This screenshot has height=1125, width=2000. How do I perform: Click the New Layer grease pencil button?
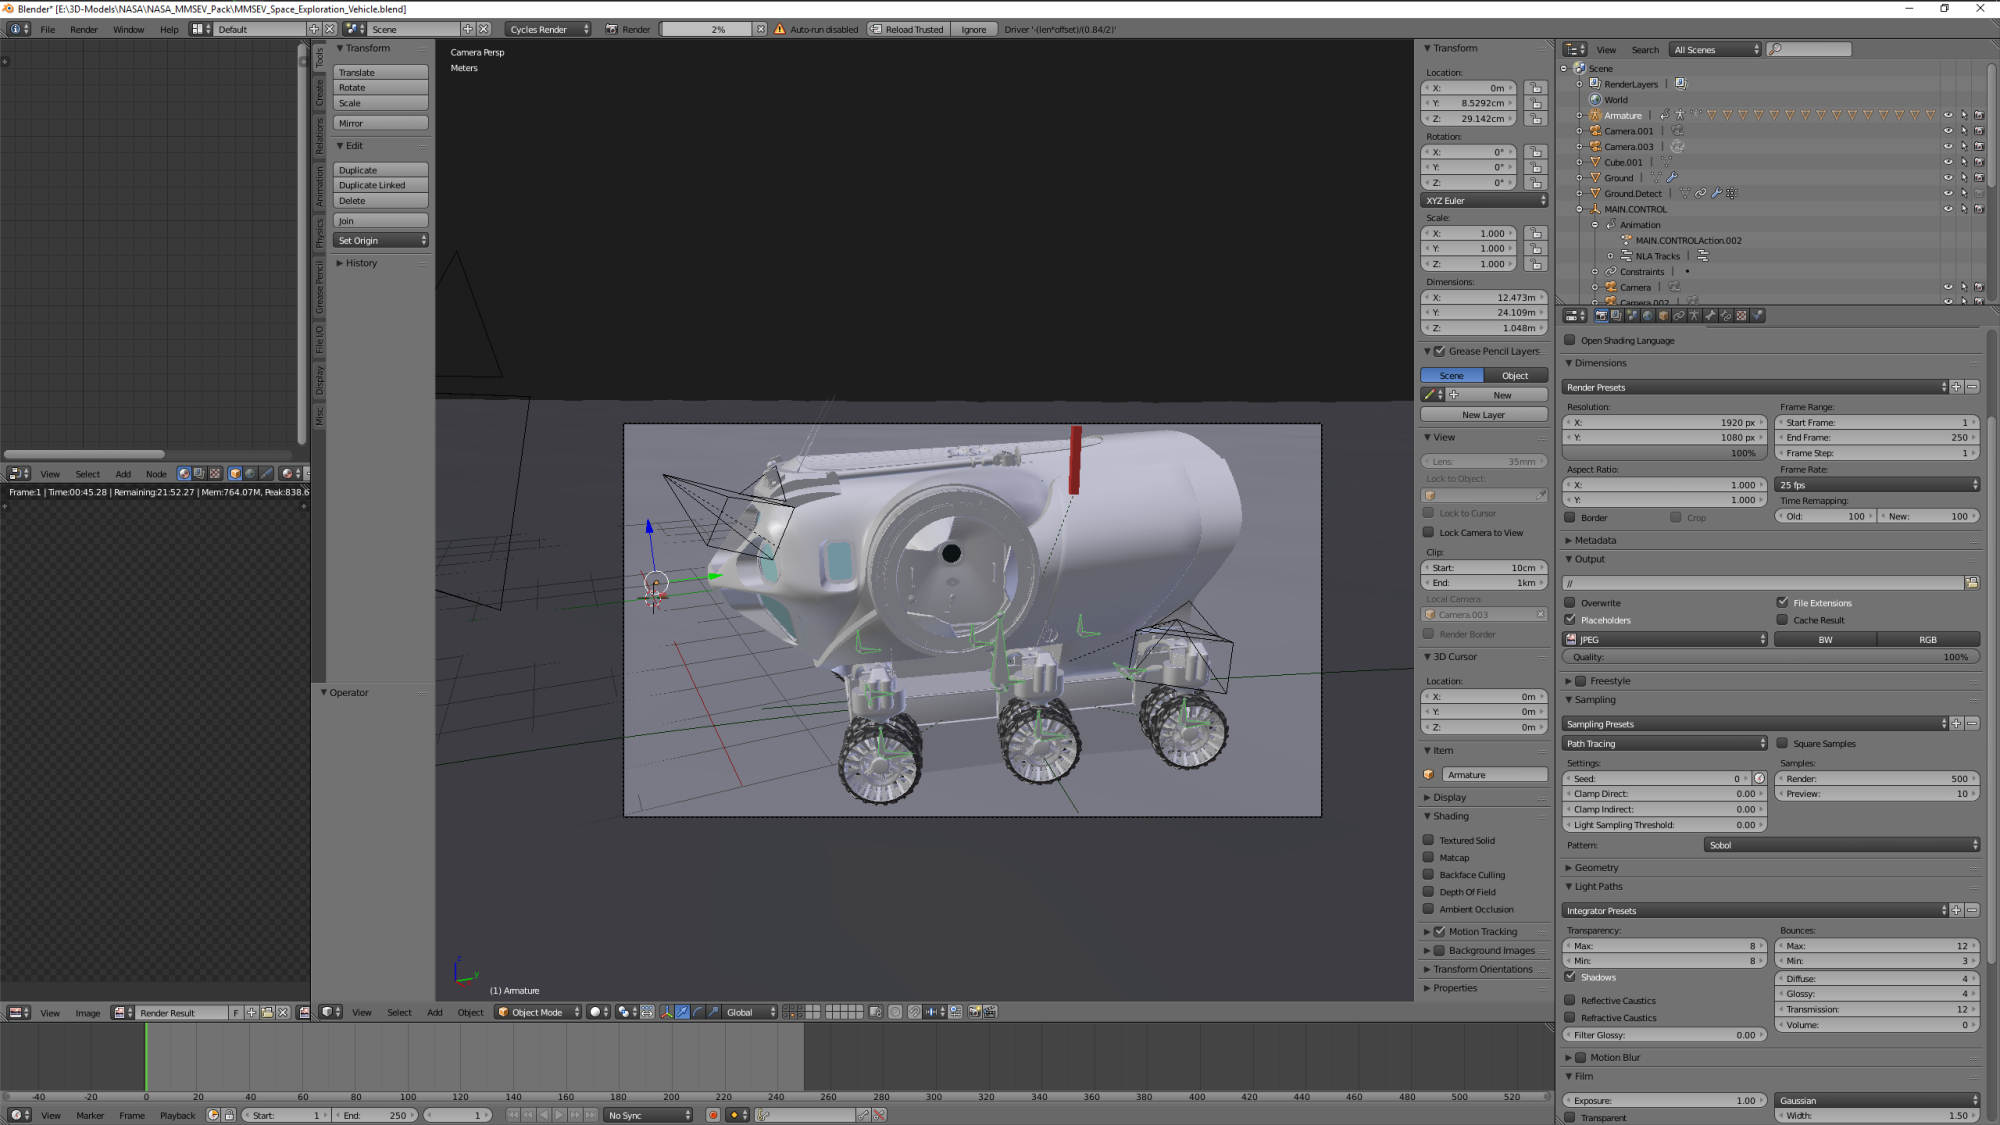click(x=1484, y=414)
